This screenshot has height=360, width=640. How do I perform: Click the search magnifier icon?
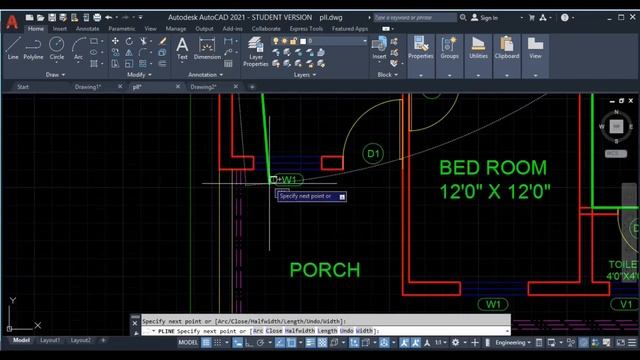click(463, 18)
